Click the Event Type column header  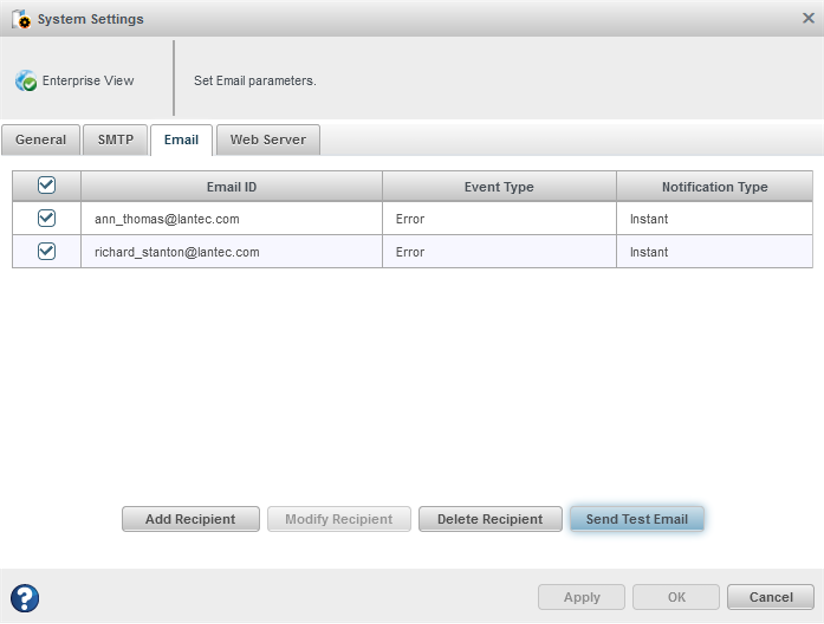coord(498,187)
